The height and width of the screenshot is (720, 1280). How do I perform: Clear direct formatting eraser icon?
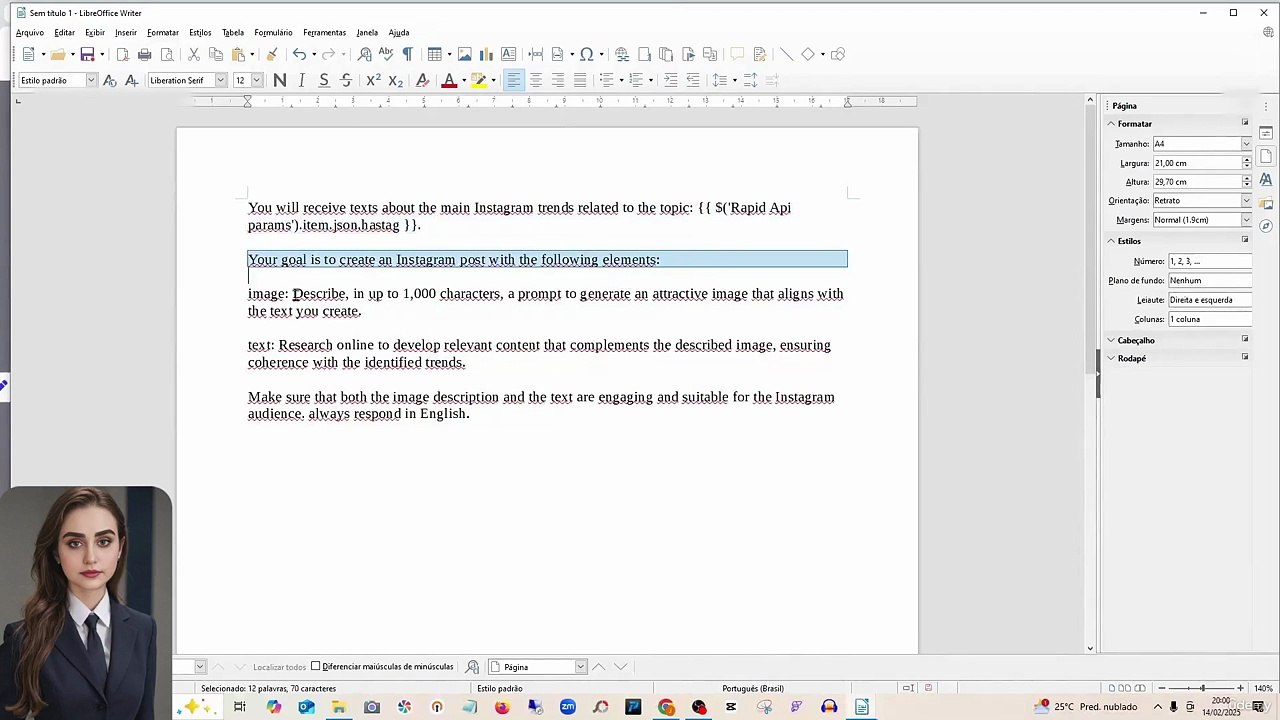click(x=422, y=80)
